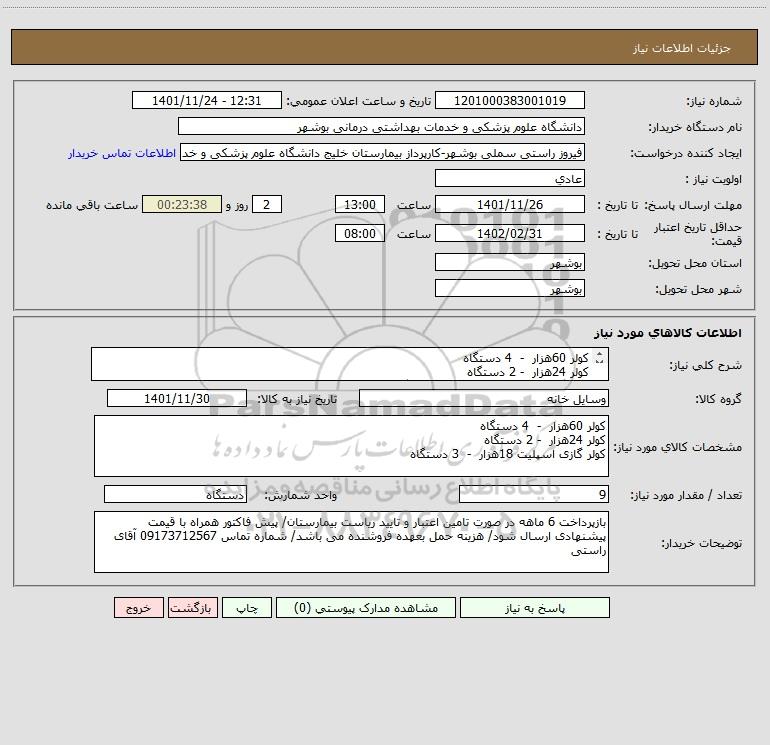Click the label 'گروه کالا:'
The width and height of the screenshot is (770, 745).
click(x=718, y=400)
